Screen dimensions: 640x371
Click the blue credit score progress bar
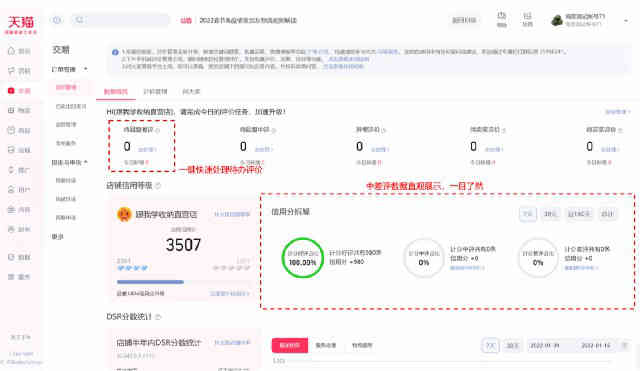[x=150, y=282]
